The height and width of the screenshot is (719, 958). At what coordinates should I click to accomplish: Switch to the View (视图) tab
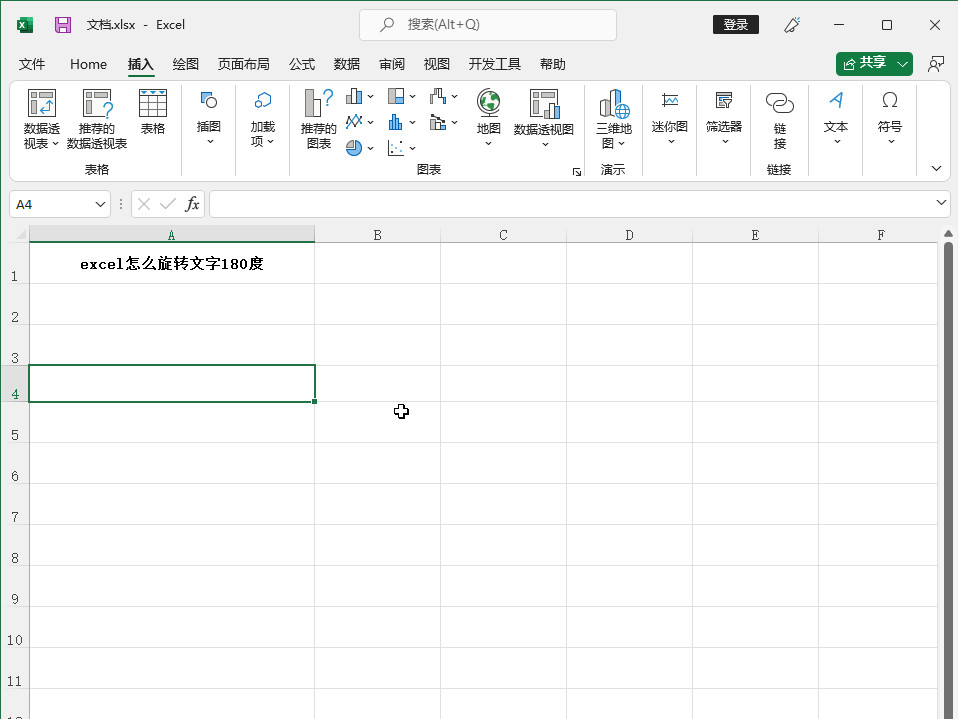point(437,64)
